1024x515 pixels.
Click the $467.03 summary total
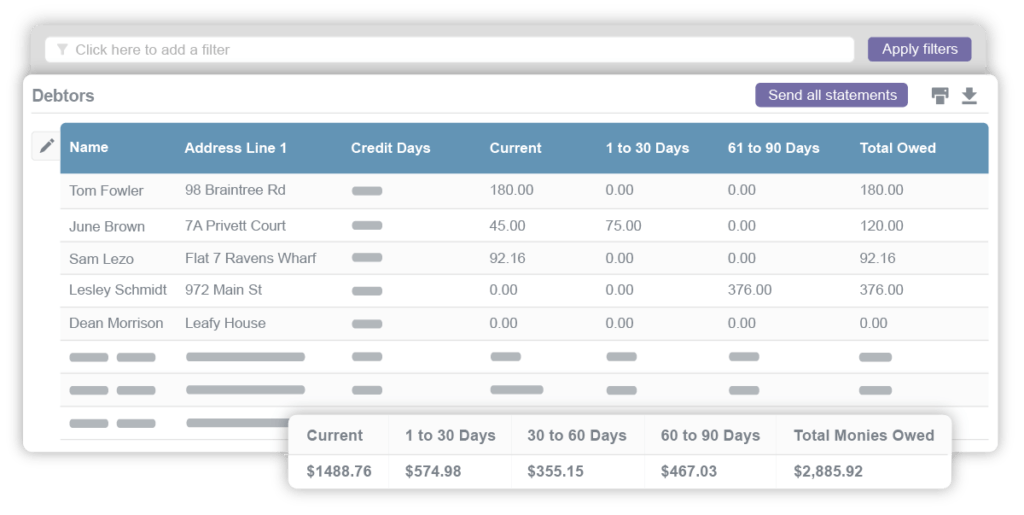(x=689, y=471)
